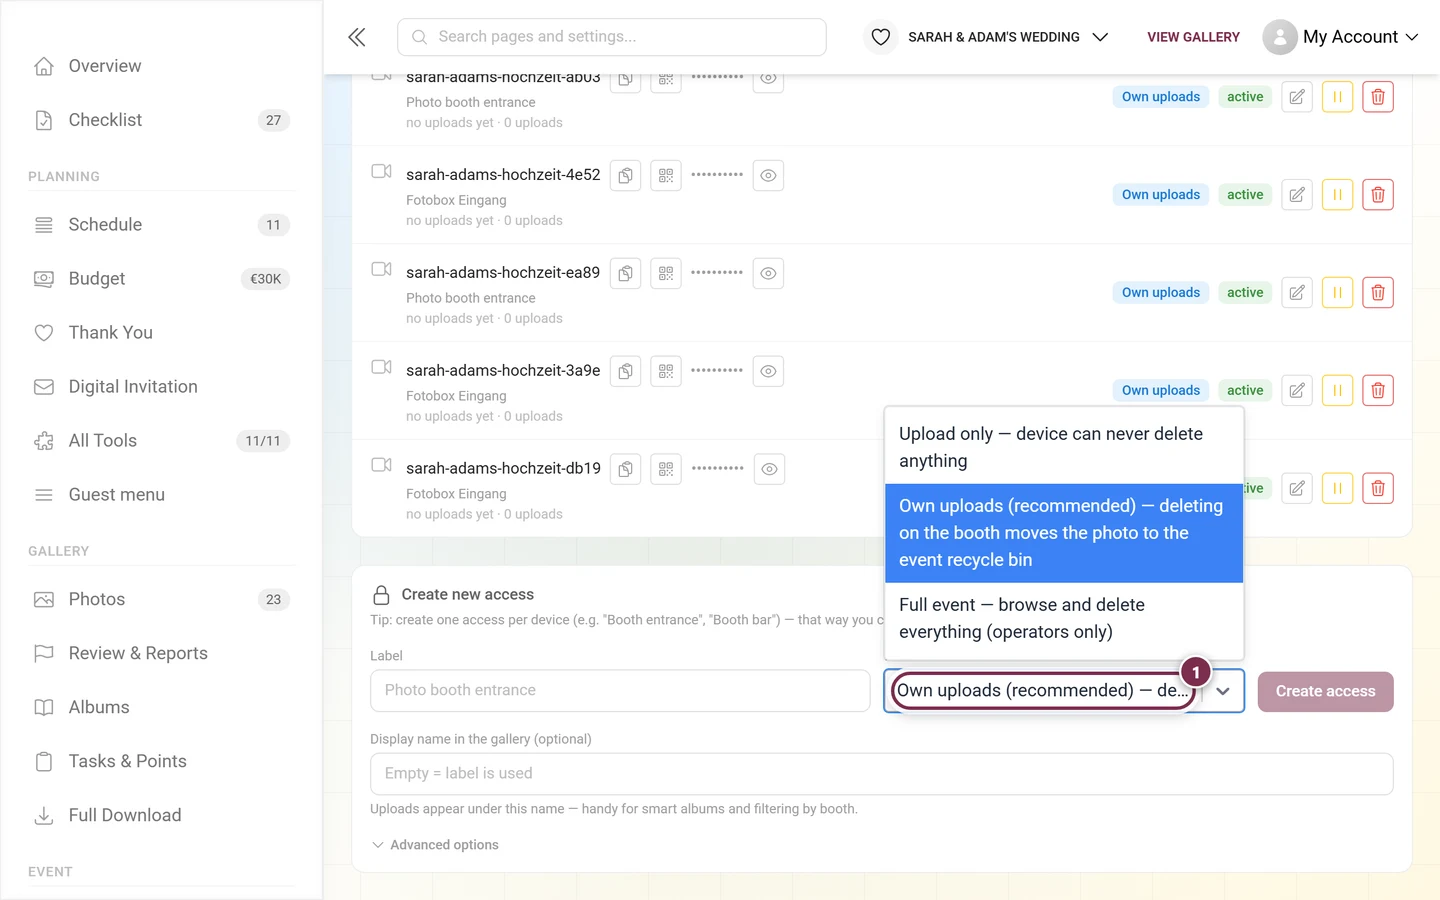Viewport: 1440px width, 900px height.
Task: Delete the topmost access row
Action: [1378, 97]
